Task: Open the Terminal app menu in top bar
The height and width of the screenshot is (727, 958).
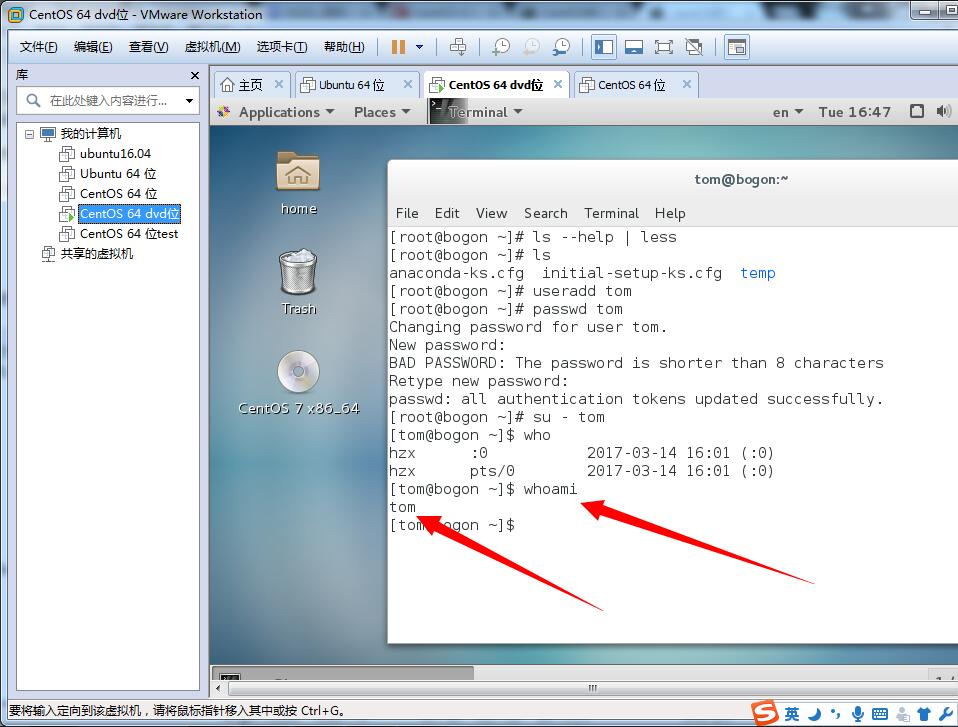Action: click(x=477, y=112)
